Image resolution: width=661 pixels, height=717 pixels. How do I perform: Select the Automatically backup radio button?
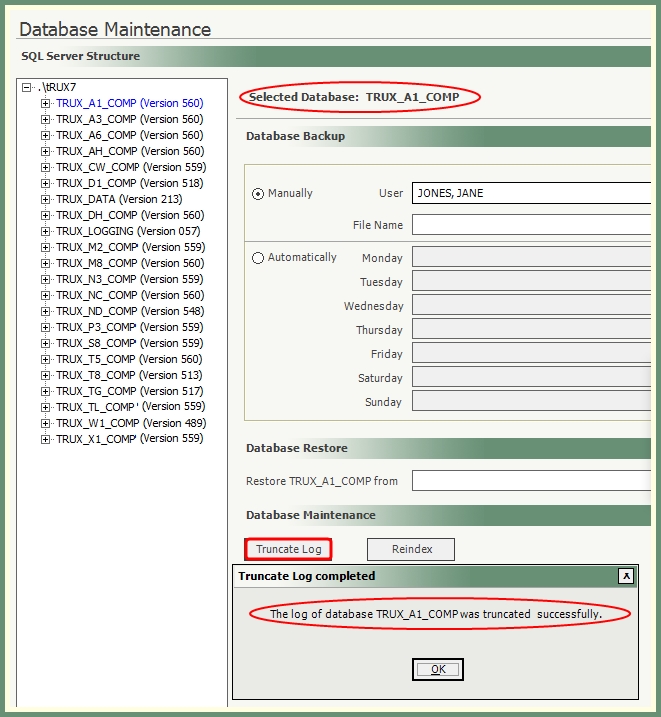pos(258,258)
